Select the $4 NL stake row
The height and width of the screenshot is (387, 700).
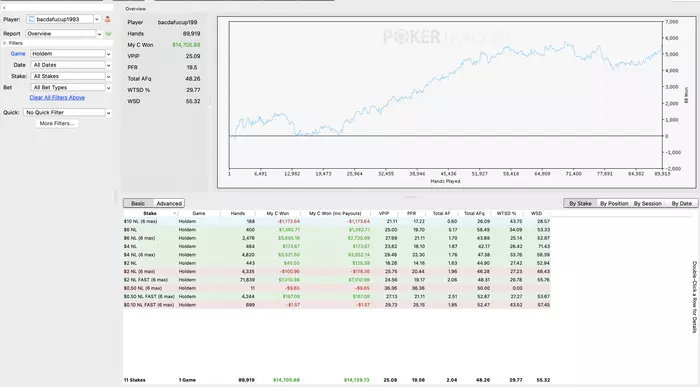337,246
